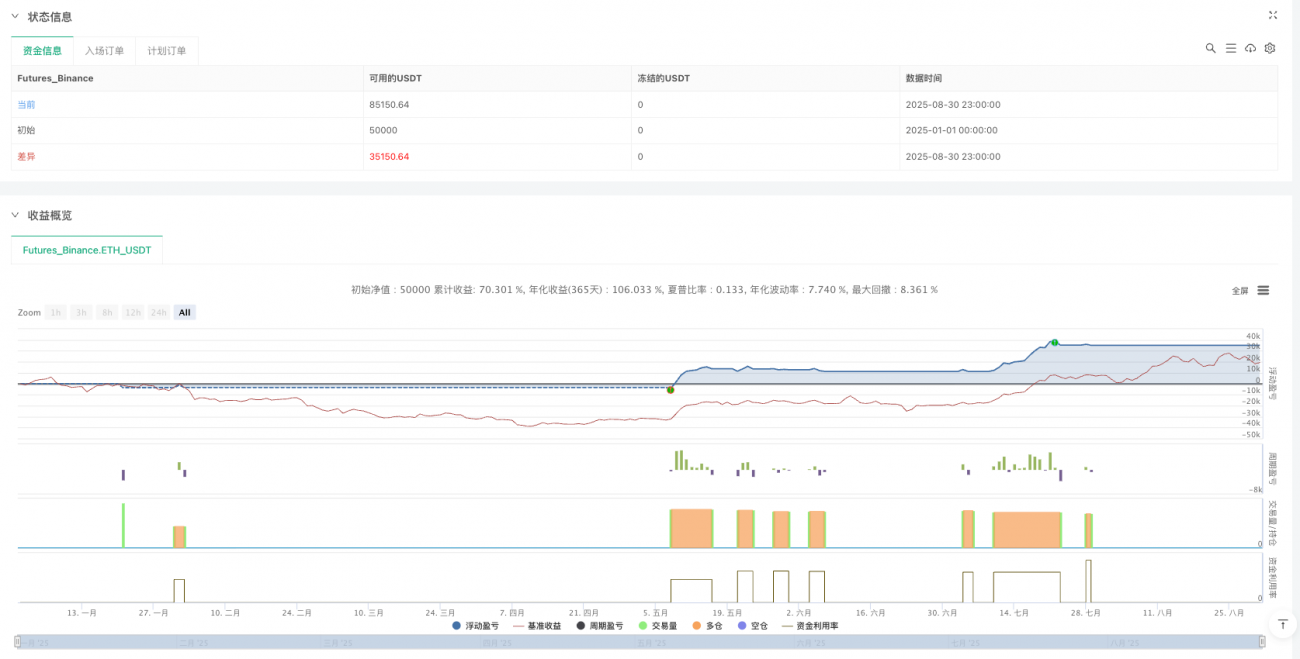
Task: Click the blue 当前 link in the table
Action: pyautogui.click(x=25, y=104)
